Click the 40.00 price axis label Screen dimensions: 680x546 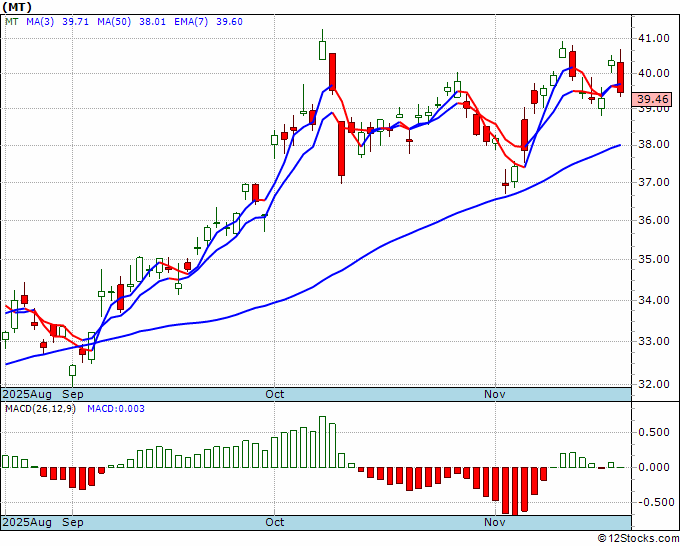(654, 73)
